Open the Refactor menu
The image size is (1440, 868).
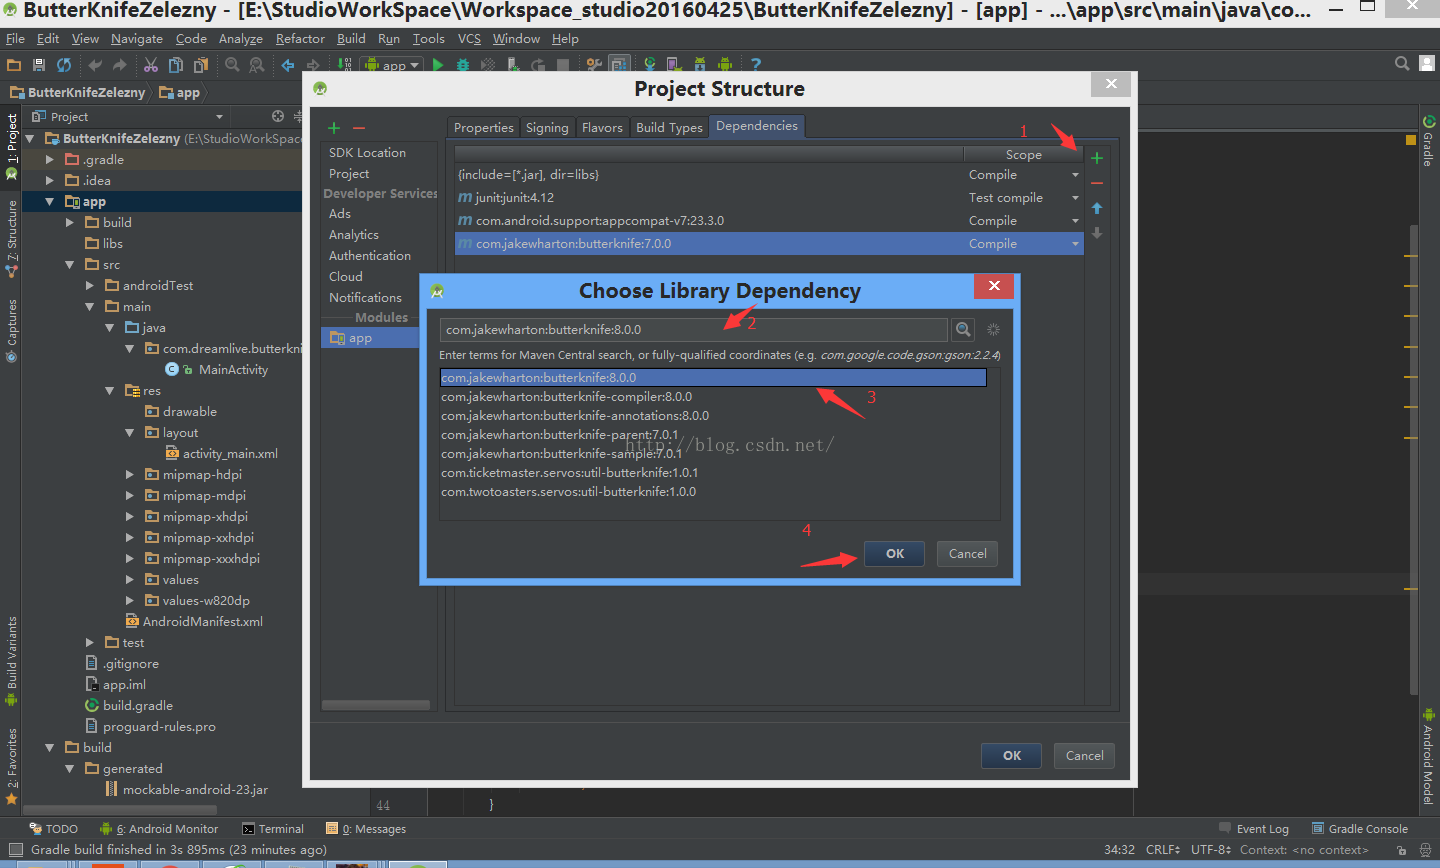tap(300, 39)
